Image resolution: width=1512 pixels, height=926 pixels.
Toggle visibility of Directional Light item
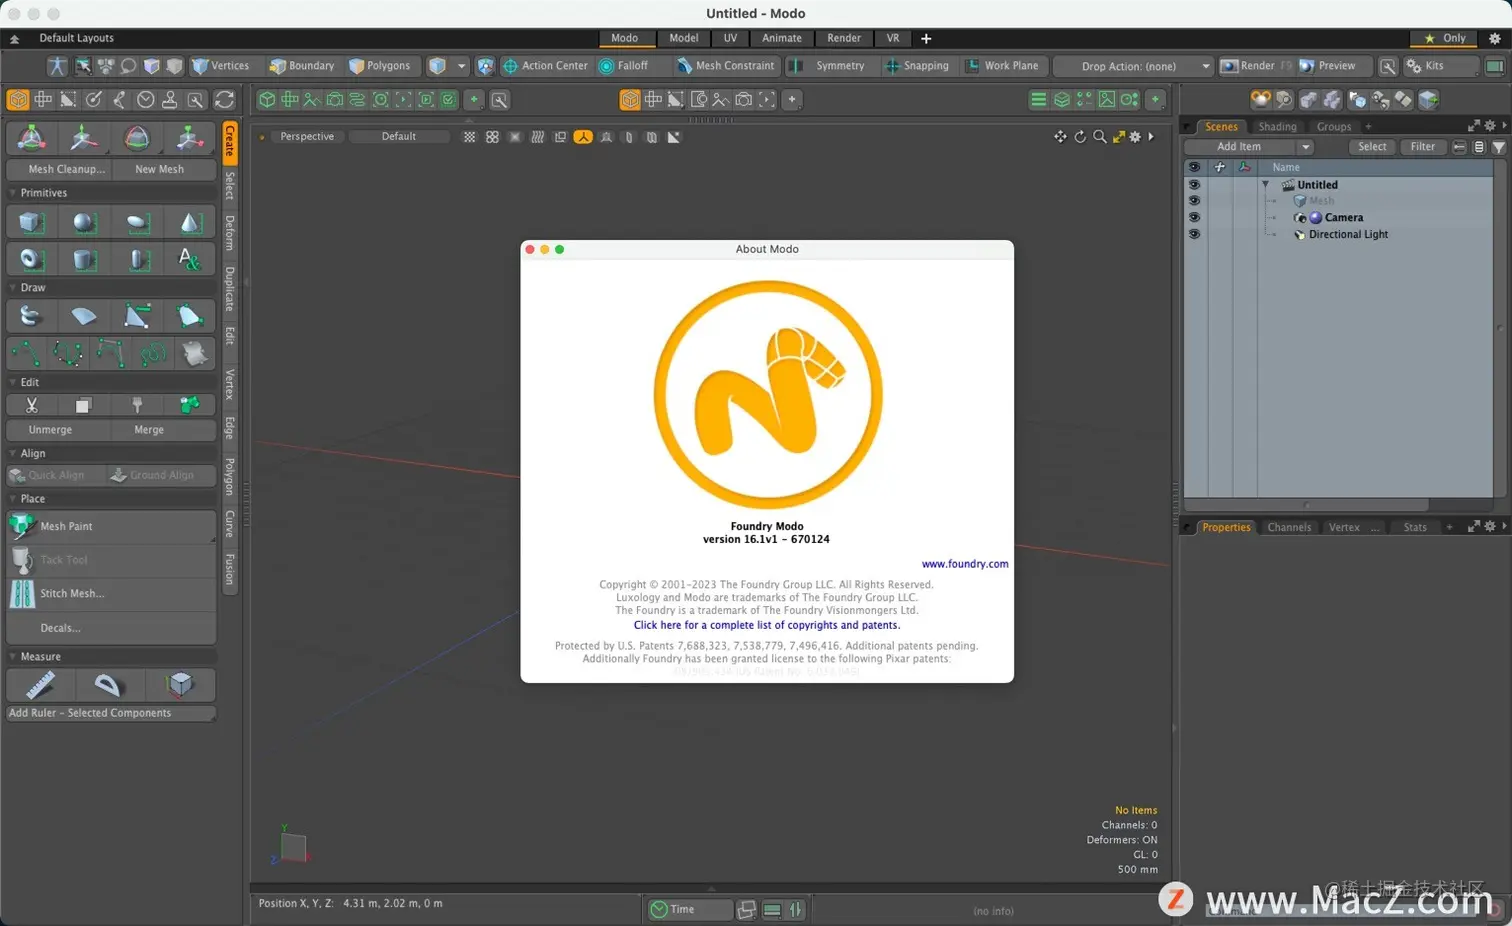1194,234
